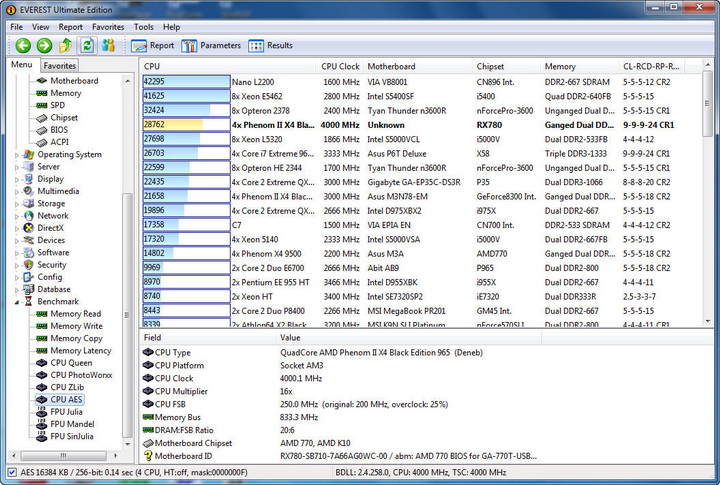Select Chipset tree item
The image size is (720, 485).
(x=64, y=118)
